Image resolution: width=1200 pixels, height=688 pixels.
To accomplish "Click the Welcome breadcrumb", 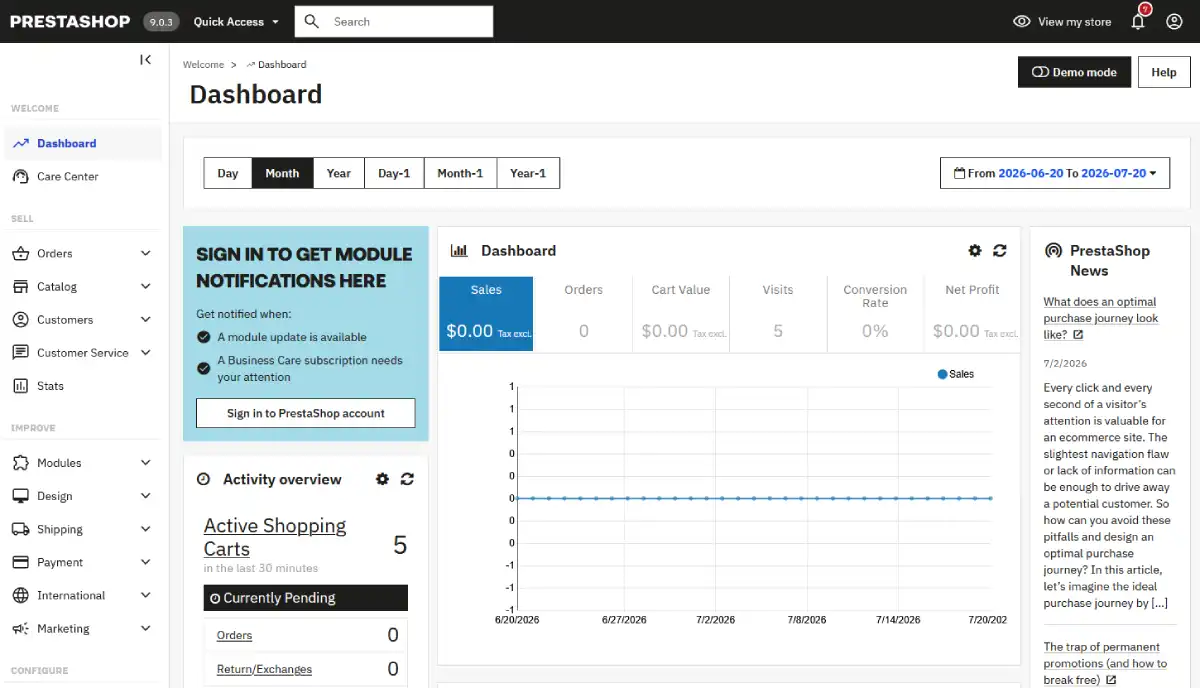I will point(203,64).
